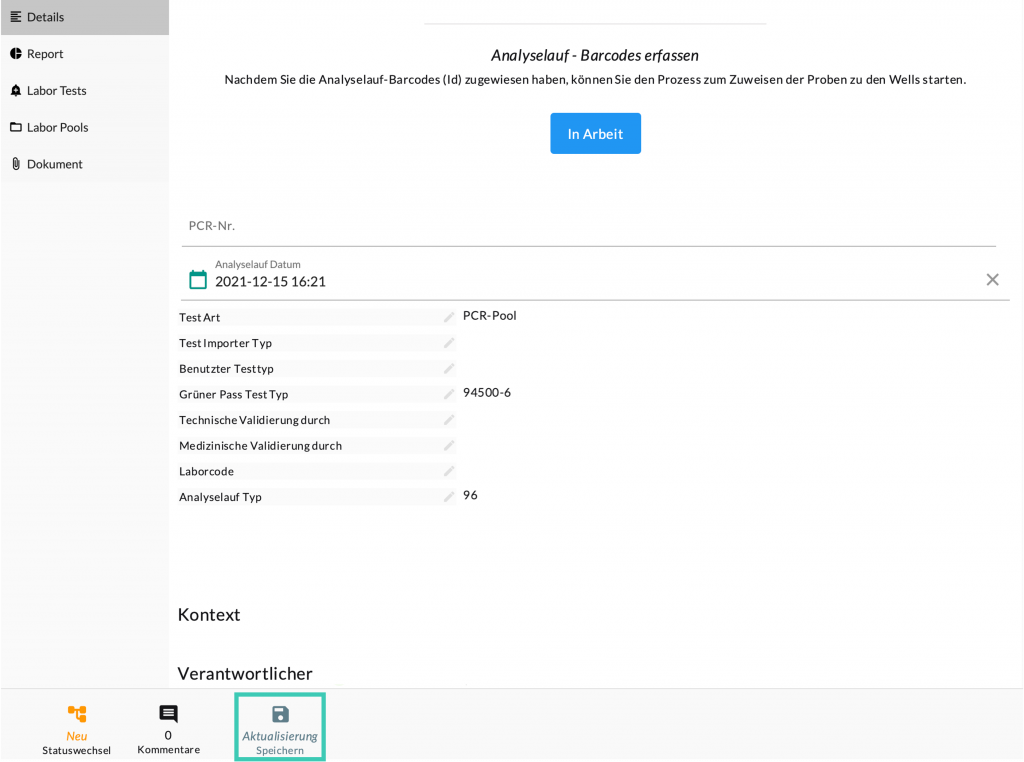Edit Grüner Pass Test Typ pencil icon
The image size is (1024, 762).
click(x=449, y=394)
